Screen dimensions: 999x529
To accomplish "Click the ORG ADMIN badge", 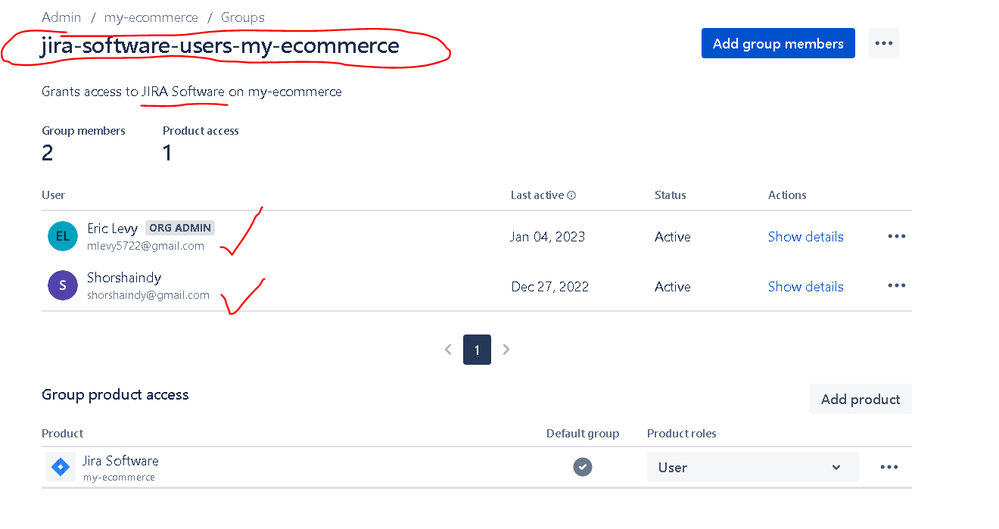I will [x=180, y=228].
